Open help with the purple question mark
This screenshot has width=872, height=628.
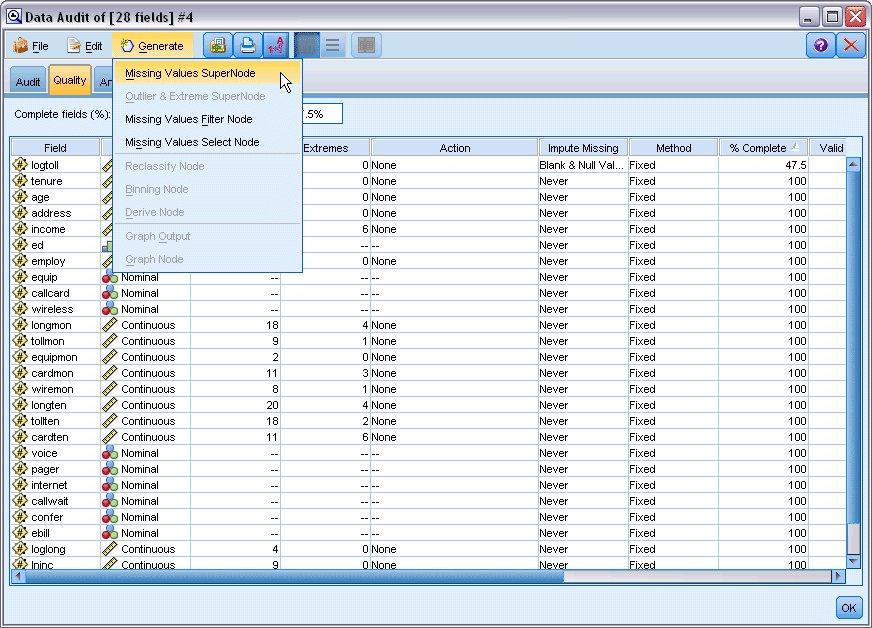[x=821, y=46]
